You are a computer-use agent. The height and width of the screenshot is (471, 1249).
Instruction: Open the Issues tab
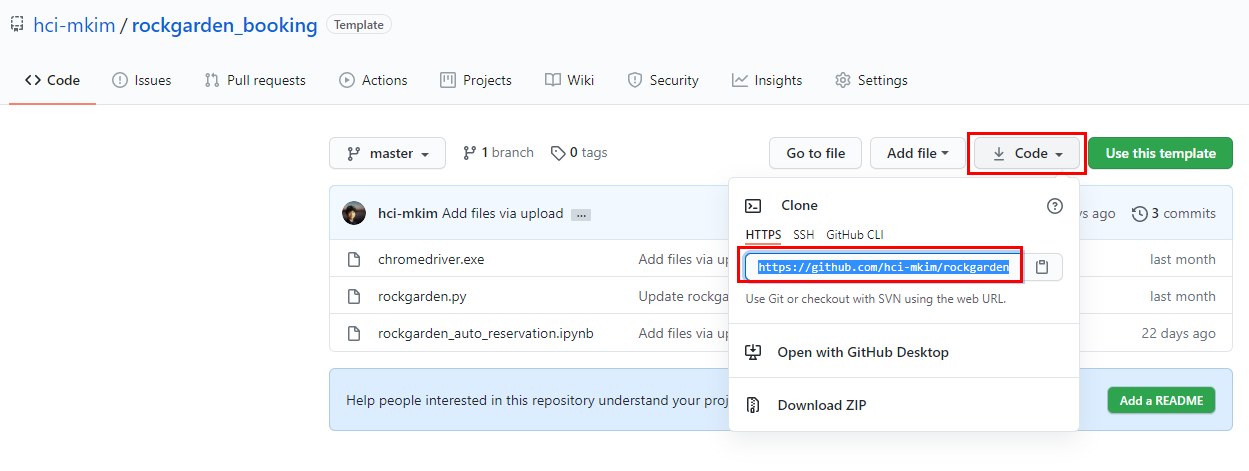pyautogui.click(x=141, y=80)
